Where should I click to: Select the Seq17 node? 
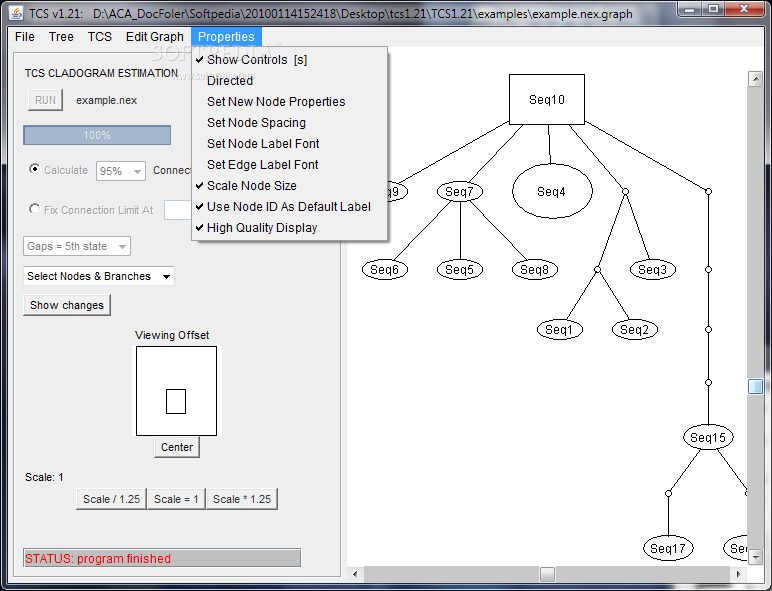(x=668, y=548)
